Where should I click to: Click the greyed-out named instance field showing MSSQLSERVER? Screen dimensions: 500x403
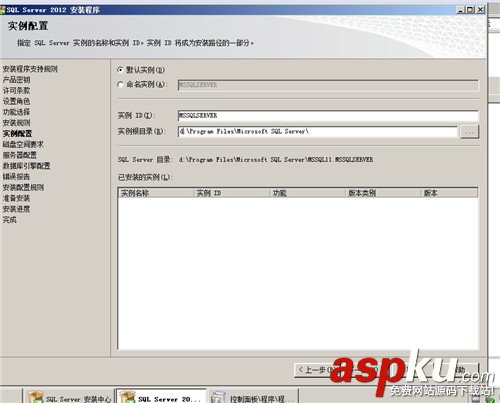coord(328,85)
